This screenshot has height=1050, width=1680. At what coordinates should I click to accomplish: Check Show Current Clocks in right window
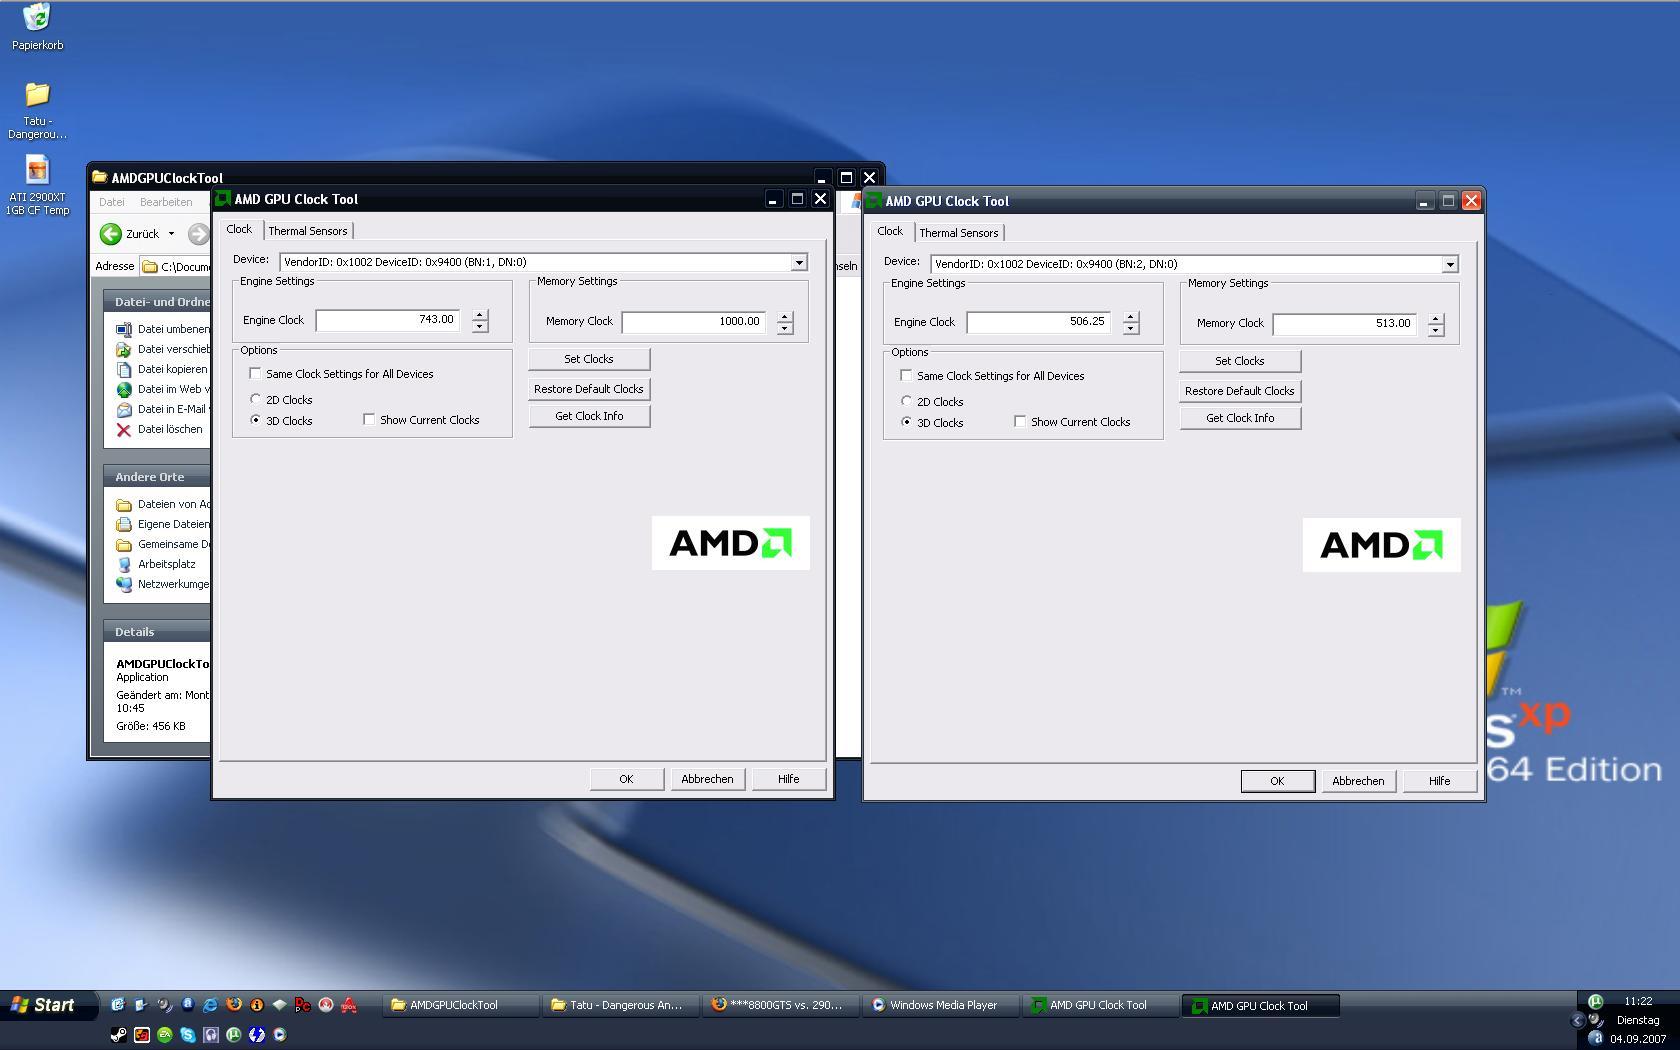point(1020,422)
